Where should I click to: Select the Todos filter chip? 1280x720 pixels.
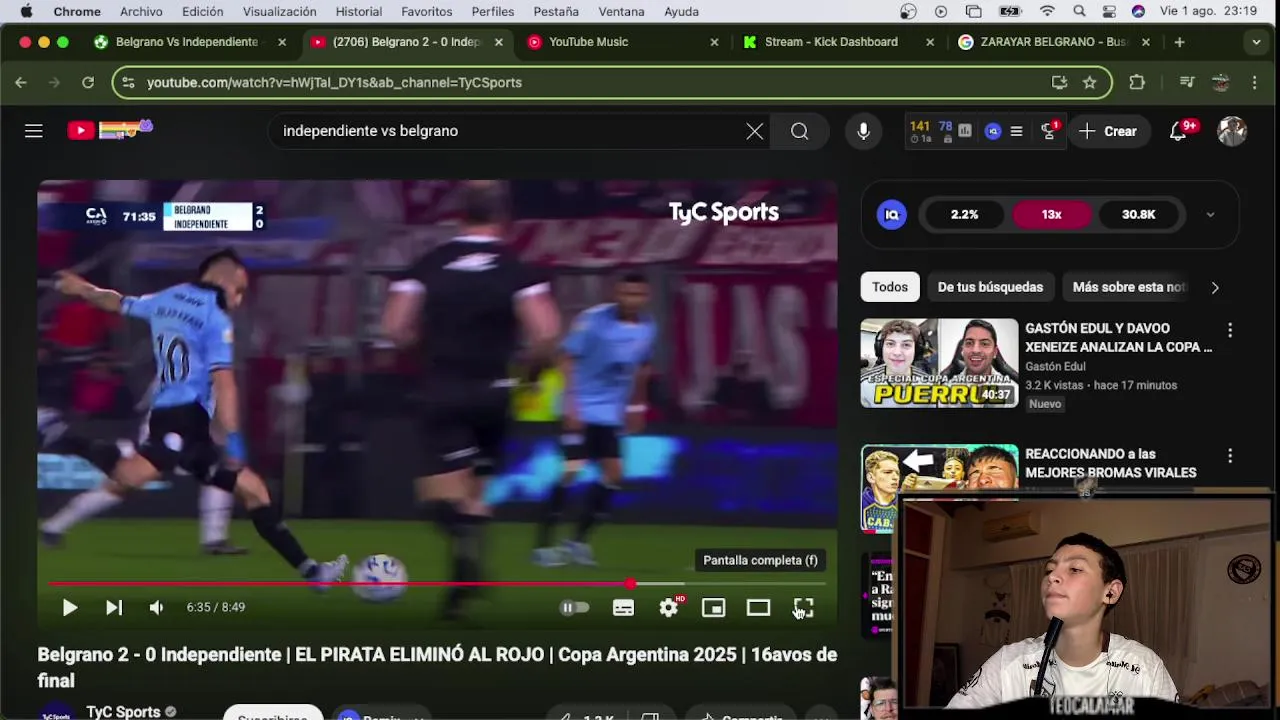(x=890, y=287)
